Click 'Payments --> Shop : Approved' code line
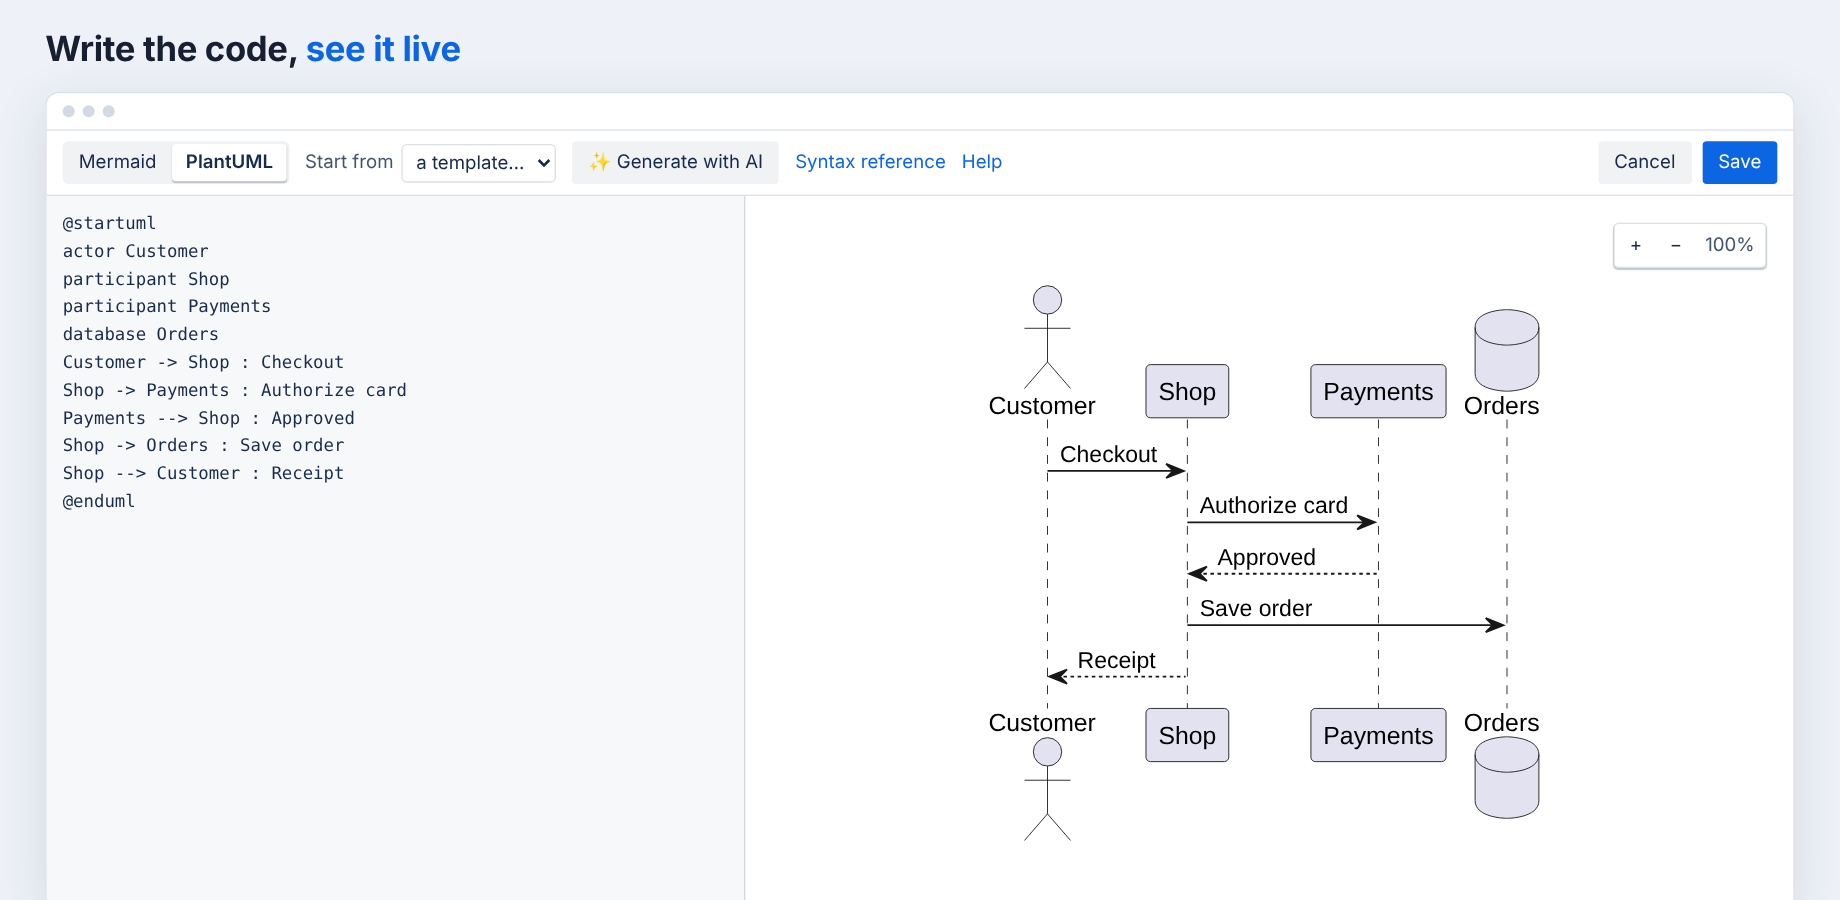 tap(208, 418)
